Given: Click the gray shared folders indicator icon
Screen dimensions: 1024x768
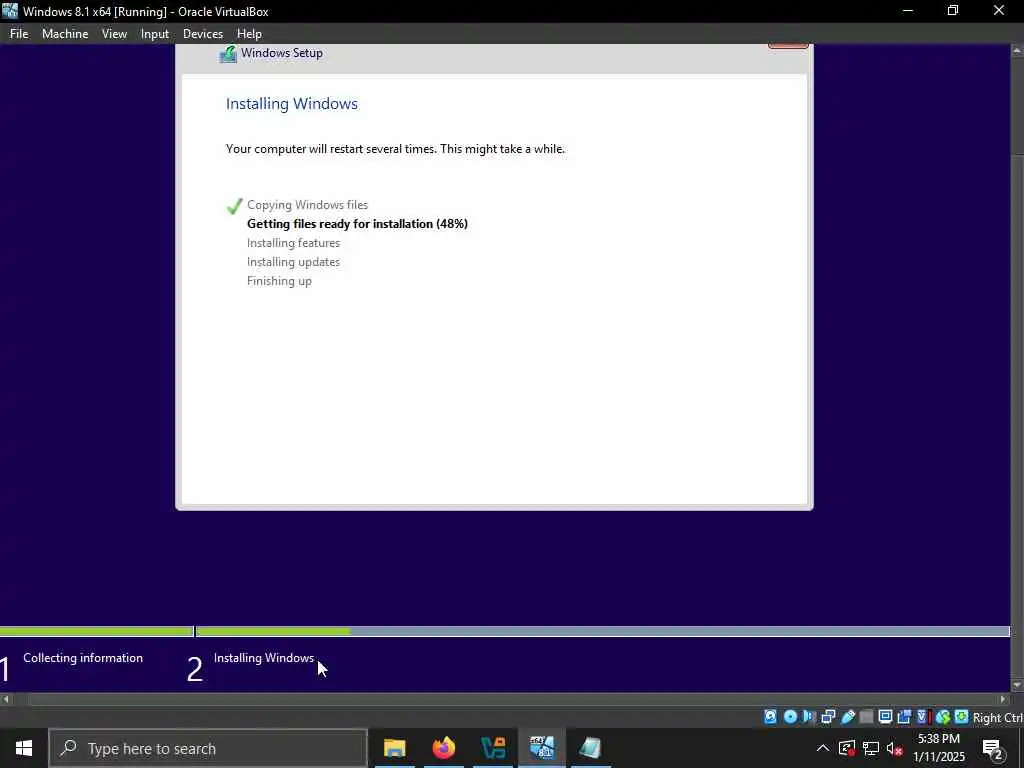Looking at the screenshot, I should coord(867,717).
